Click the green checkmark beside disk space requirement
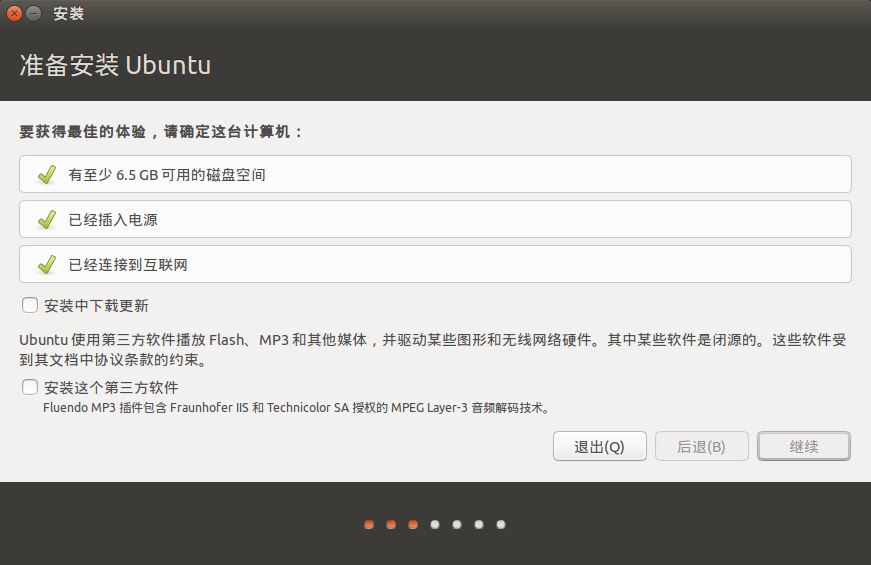The width and height of the screenshot is (871, 565). [46, 175]
